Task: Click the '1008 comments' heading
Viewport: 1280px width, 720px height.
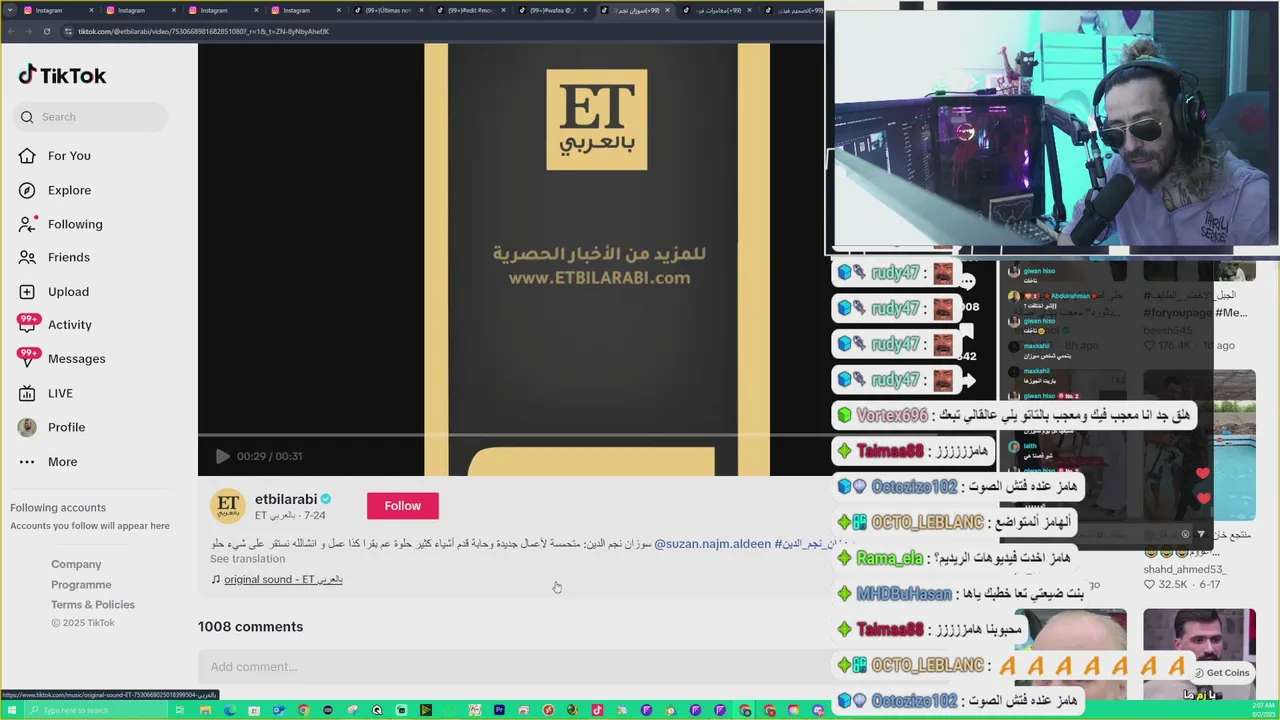Action: click(250, 627)
